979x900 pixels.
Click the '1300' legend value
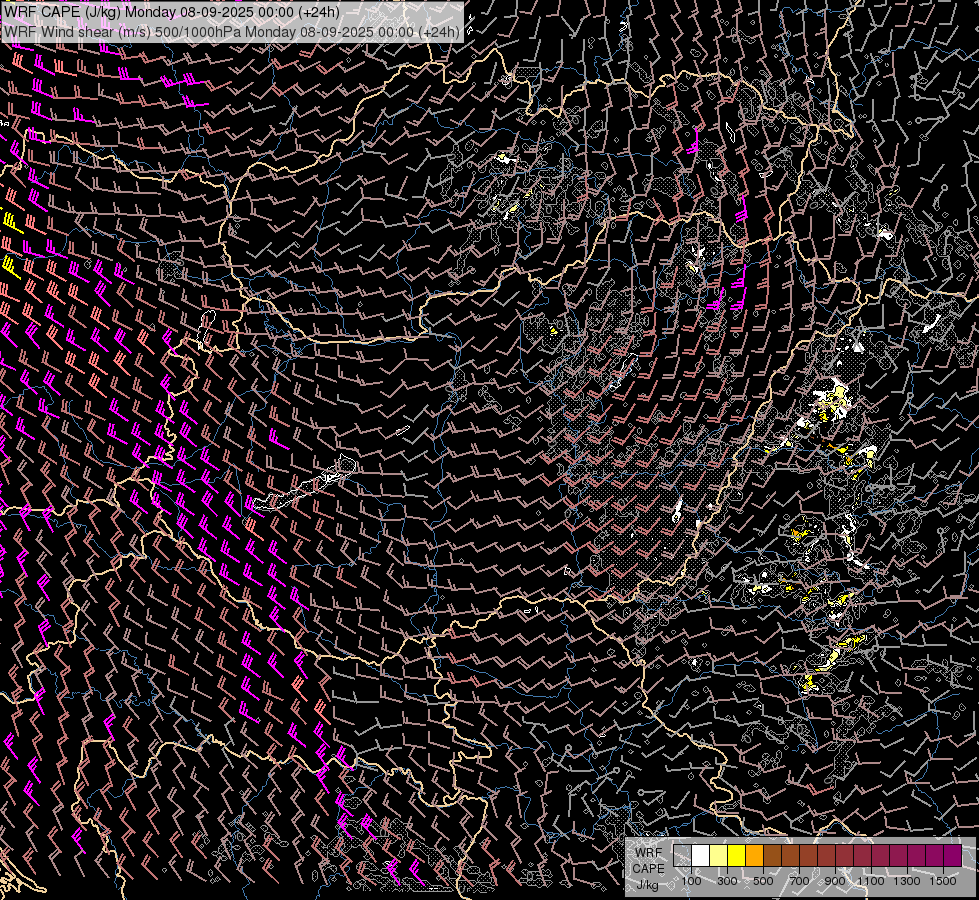click(907, 881)
